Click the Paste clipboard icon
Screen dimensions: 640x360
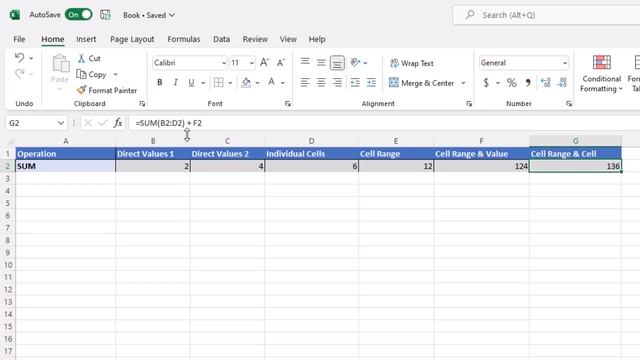(60, 64)
